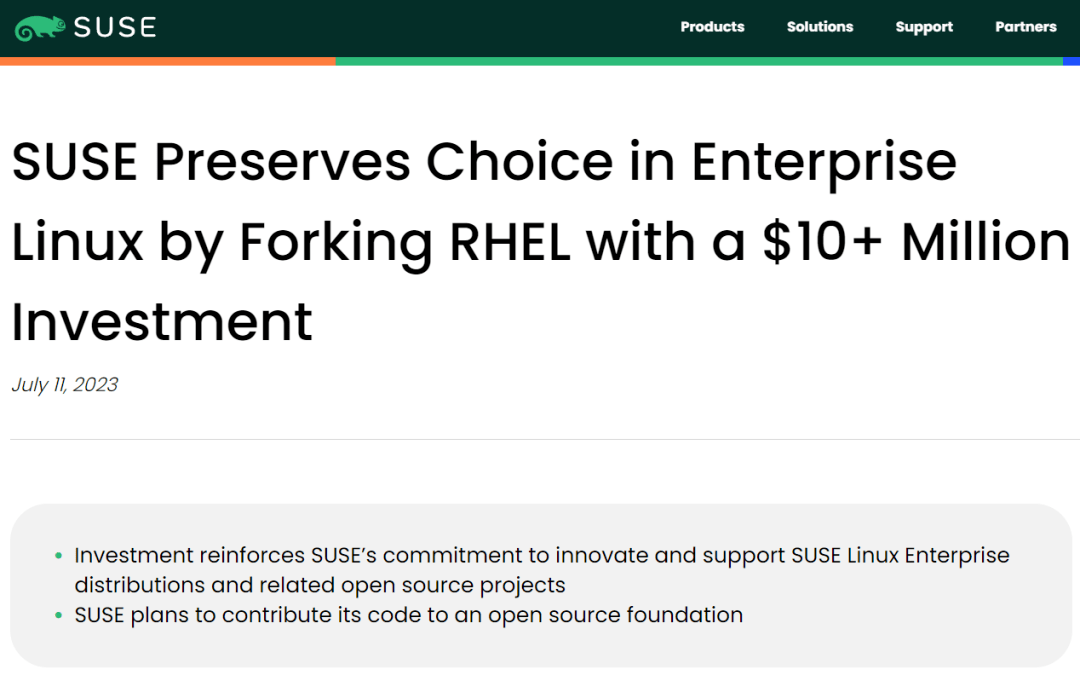
Task: Click the dark green header bar background
Action: point(450,28)
